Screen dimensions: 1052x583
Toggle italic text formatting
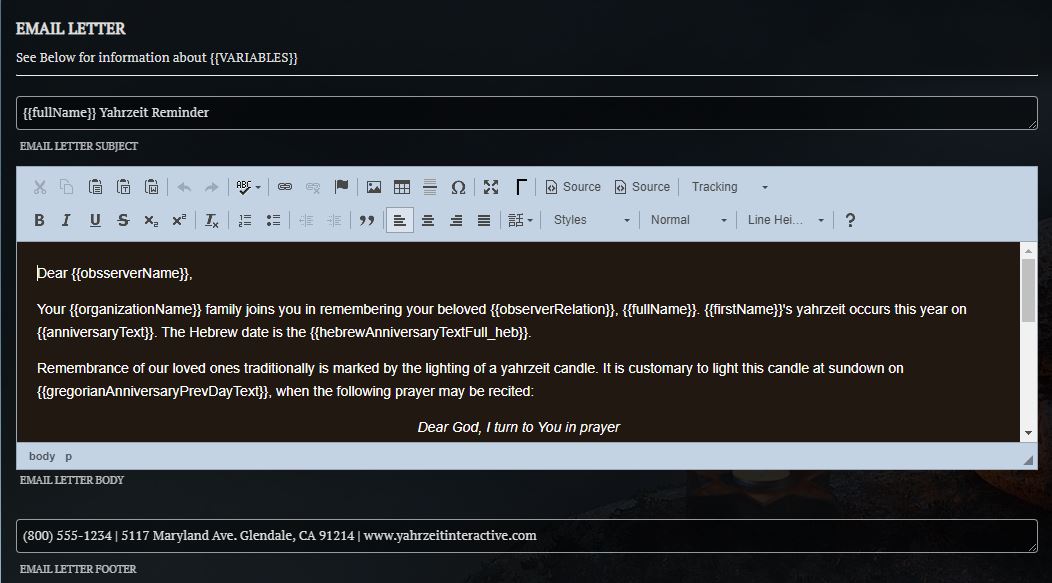[66, 220]
